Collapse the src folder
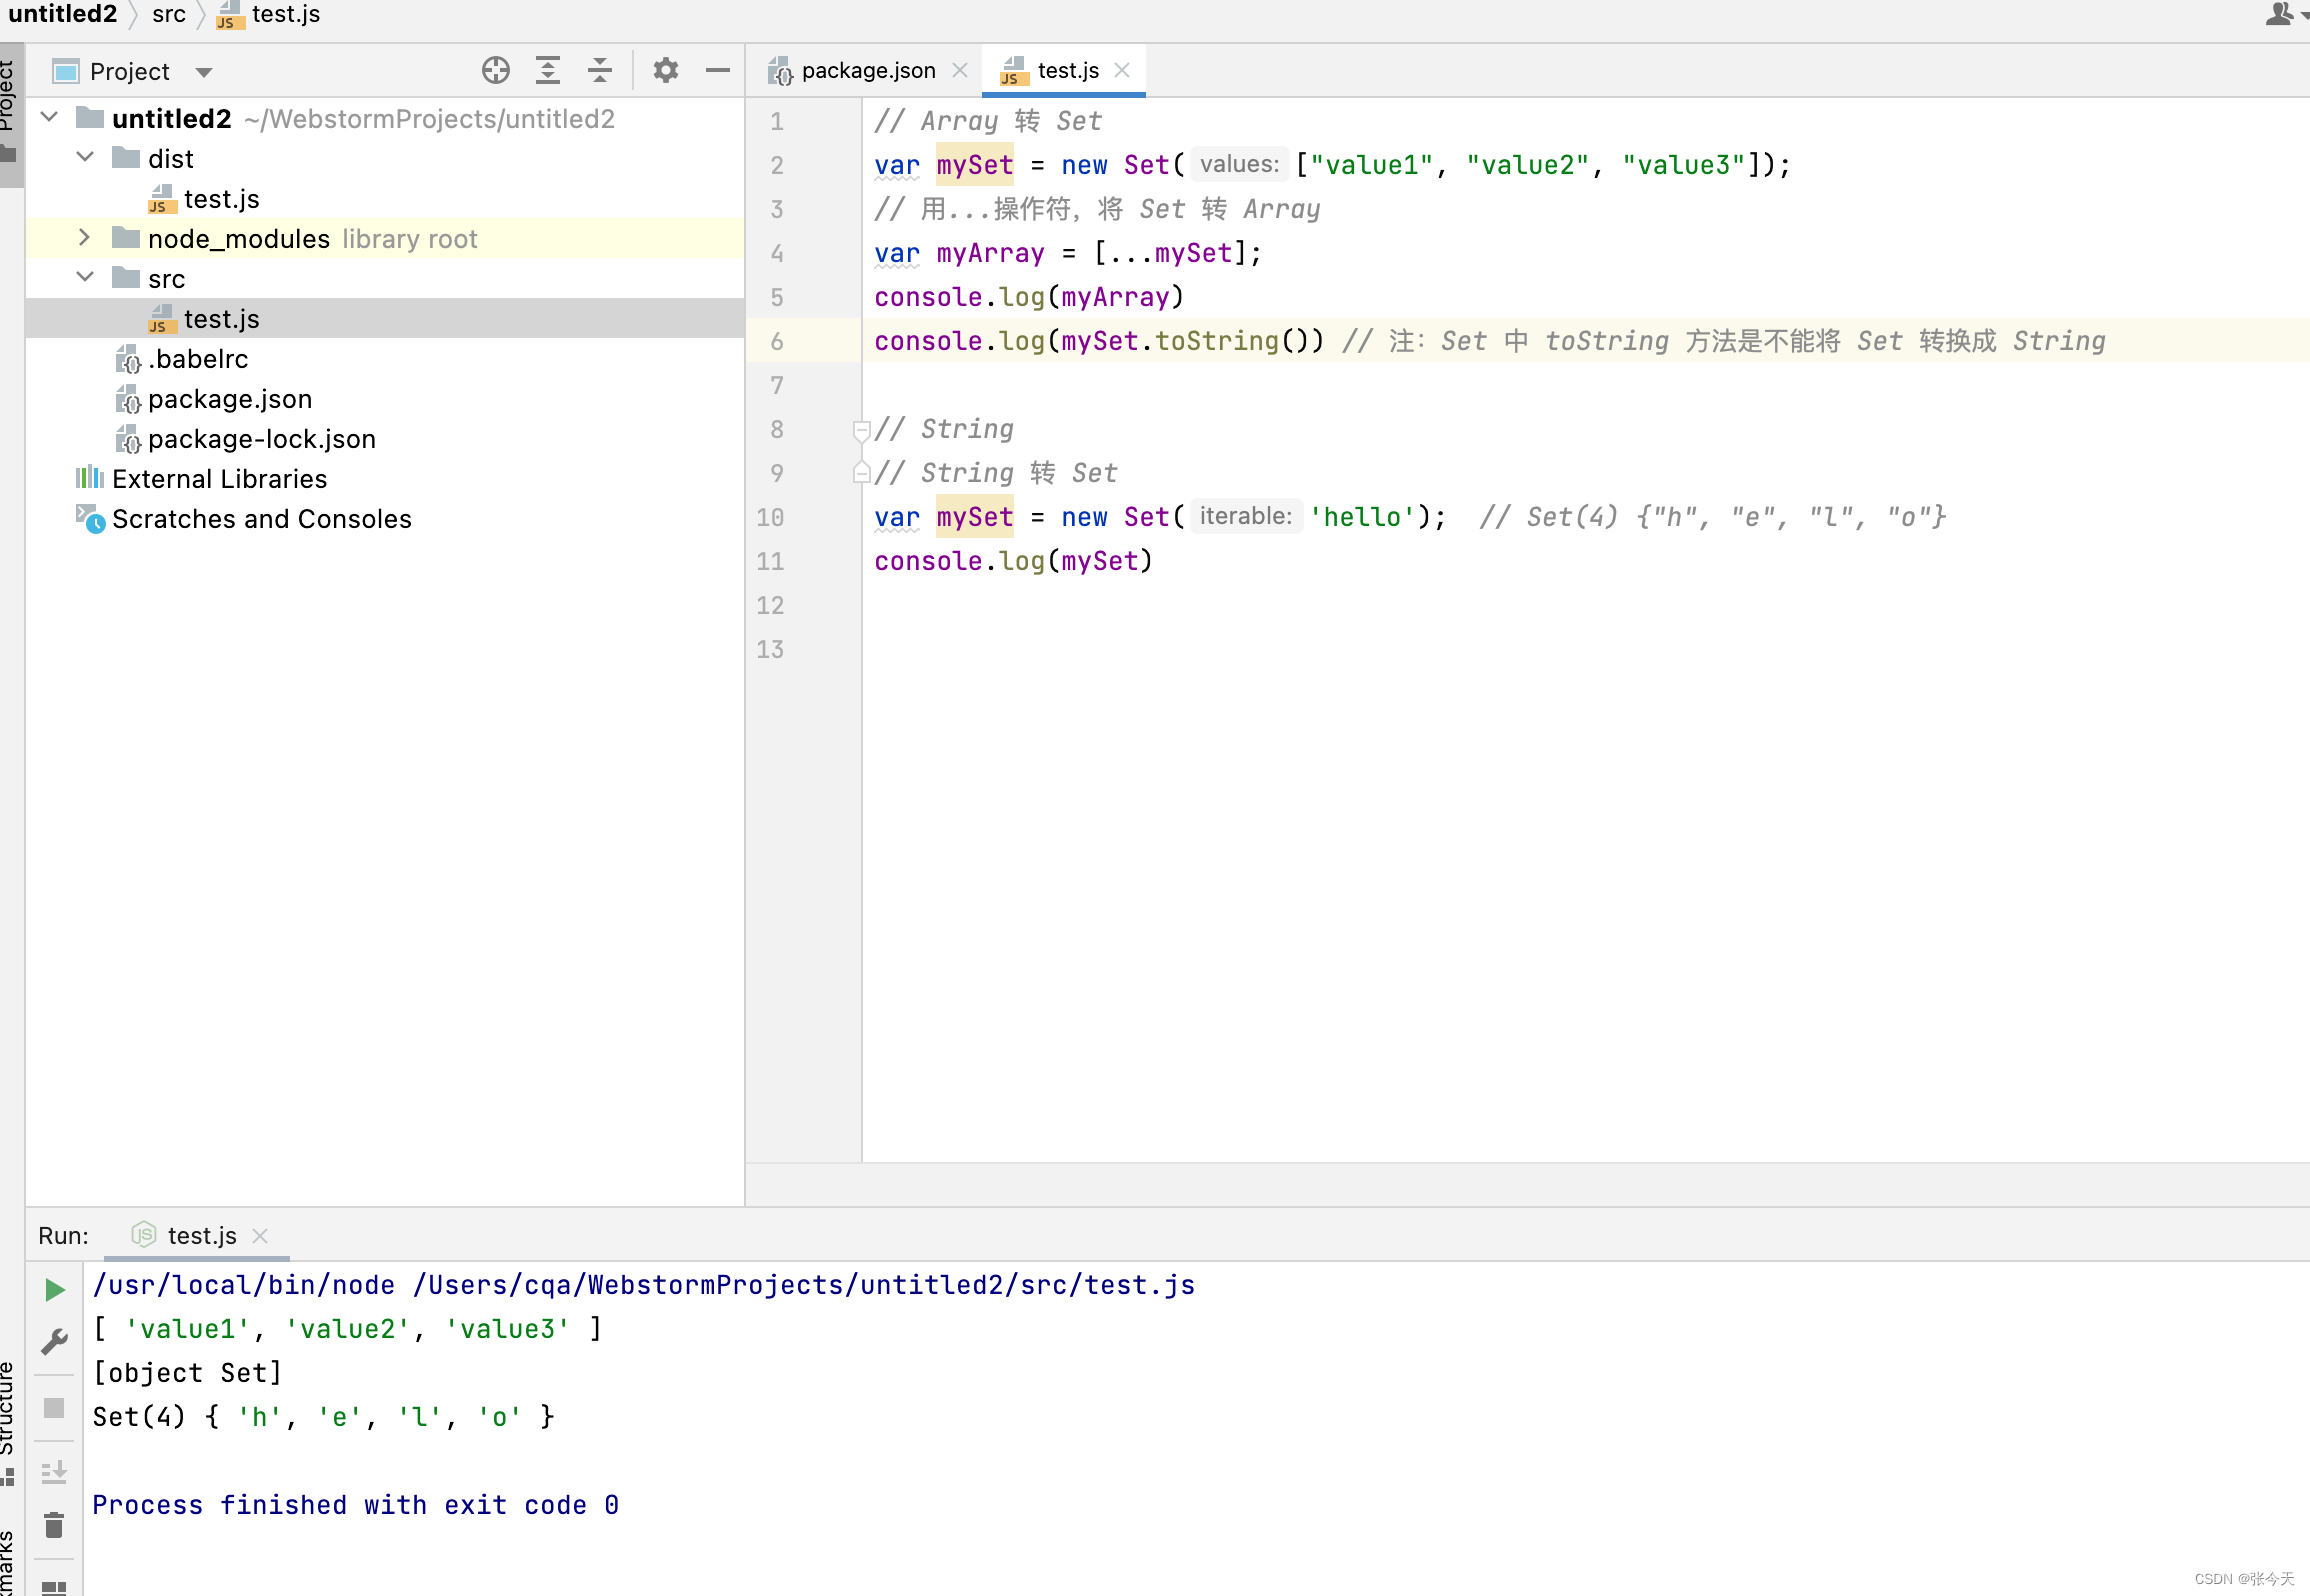The width and height of the screenshot is (2310, 1596). tap(84, 278)
